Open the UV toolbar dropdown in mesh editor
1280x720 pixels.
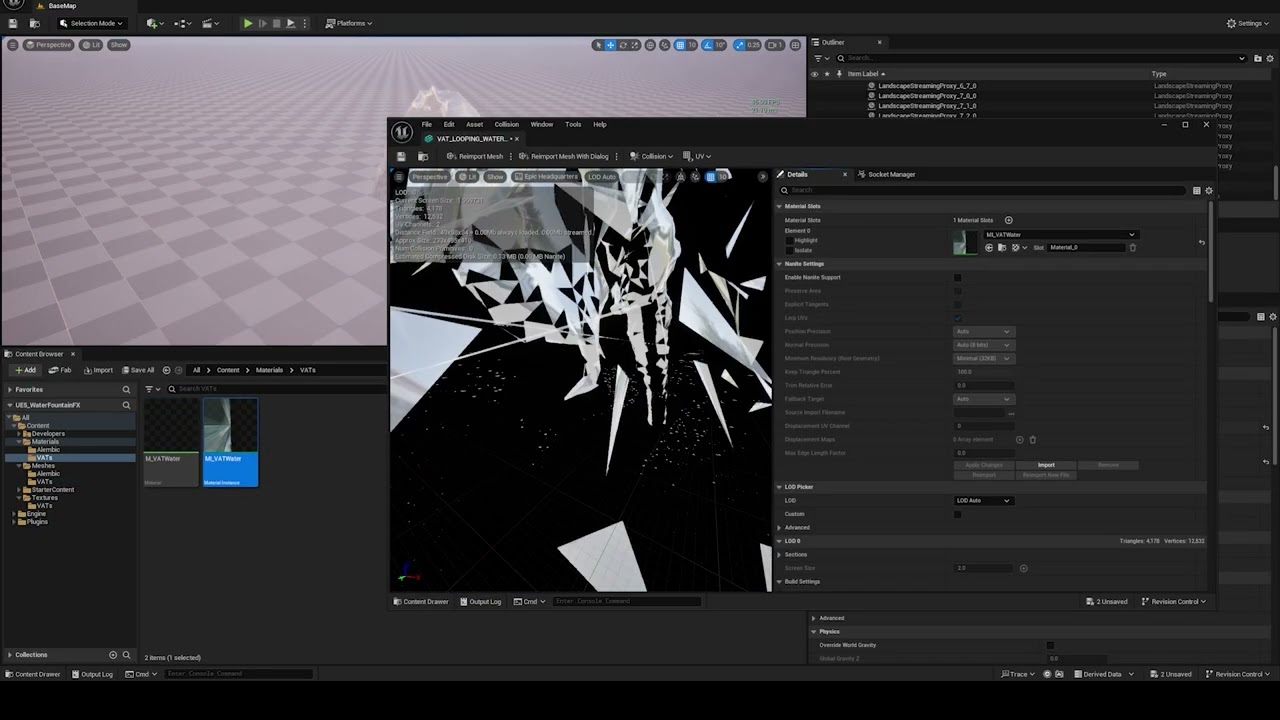coord(697,156)
